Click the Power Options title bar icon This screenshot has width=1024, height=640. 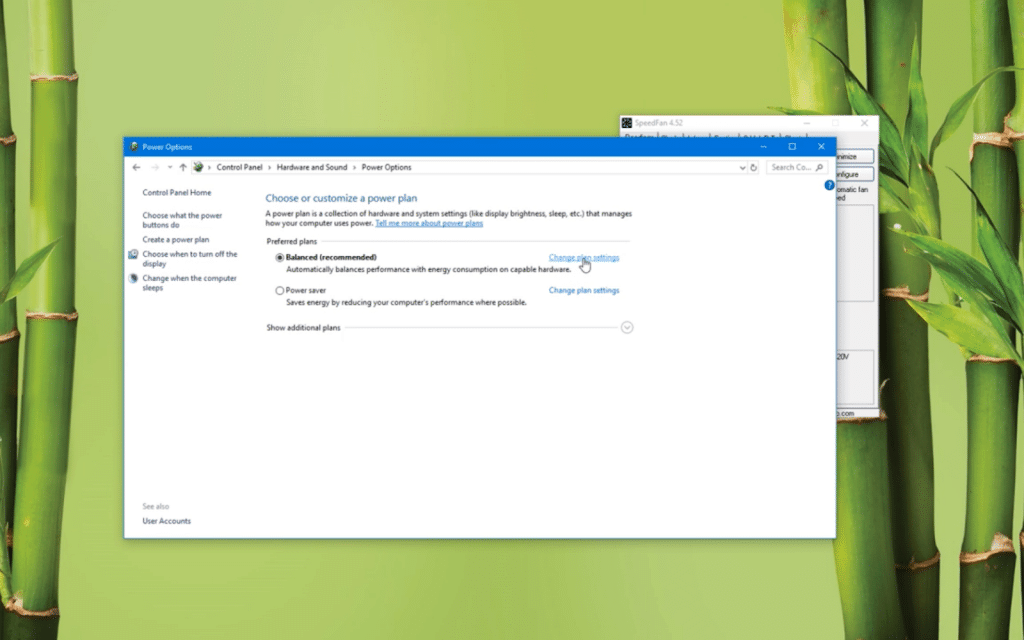pos(134,146)
